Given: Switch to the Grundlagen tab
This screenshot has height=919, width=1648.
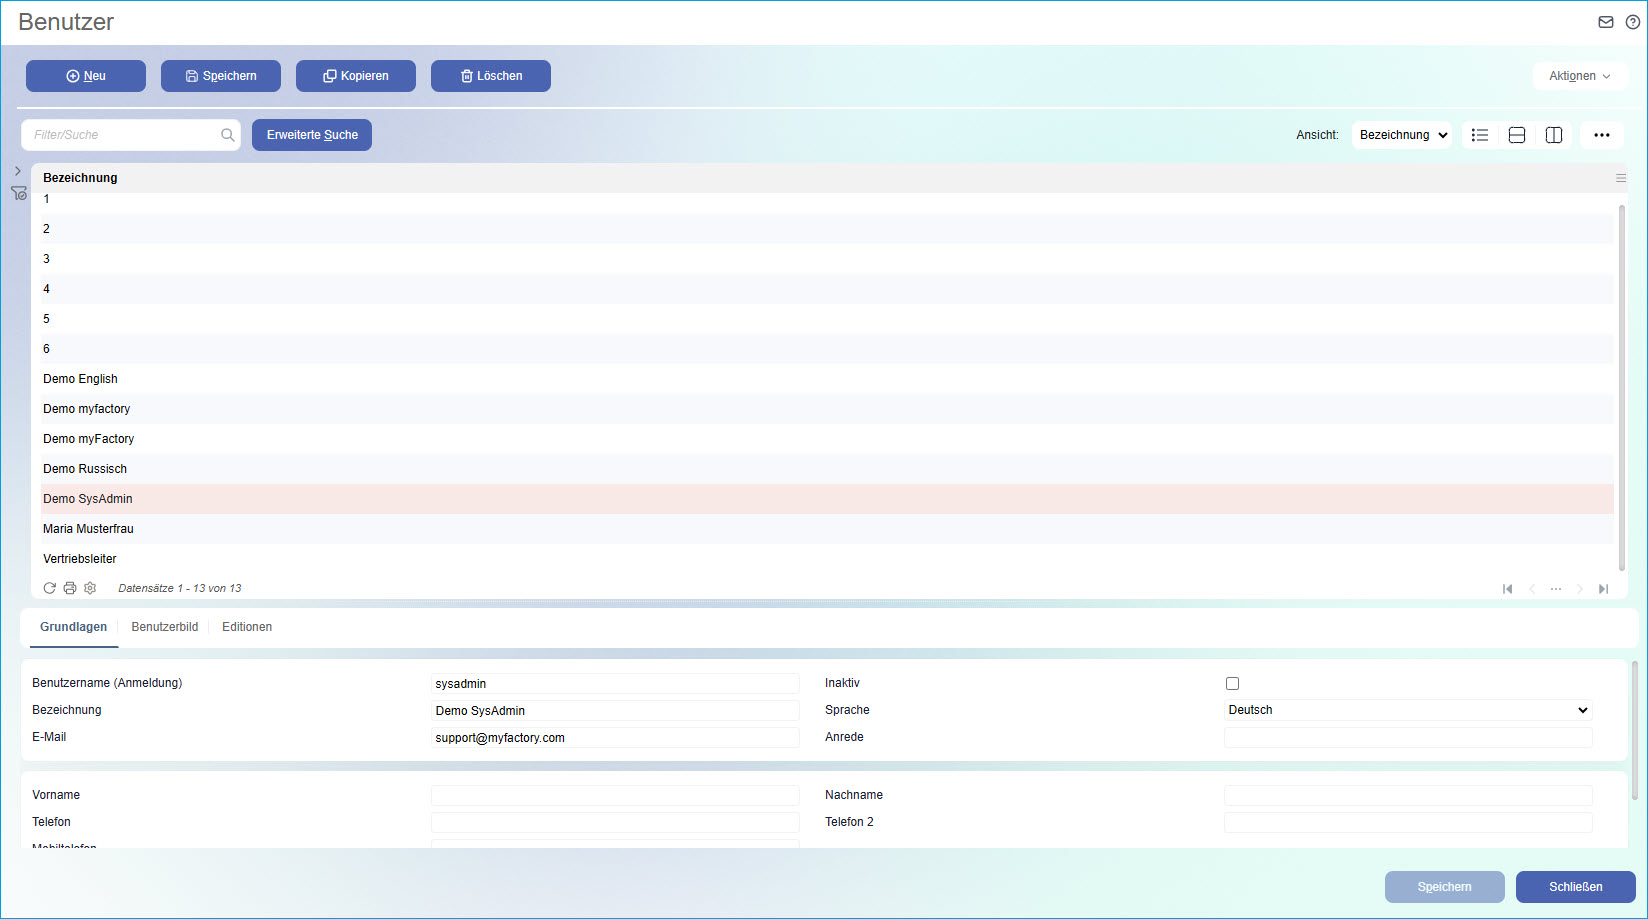Looking at the screenshot, I should pyautogui.click(x=74, y=627).
